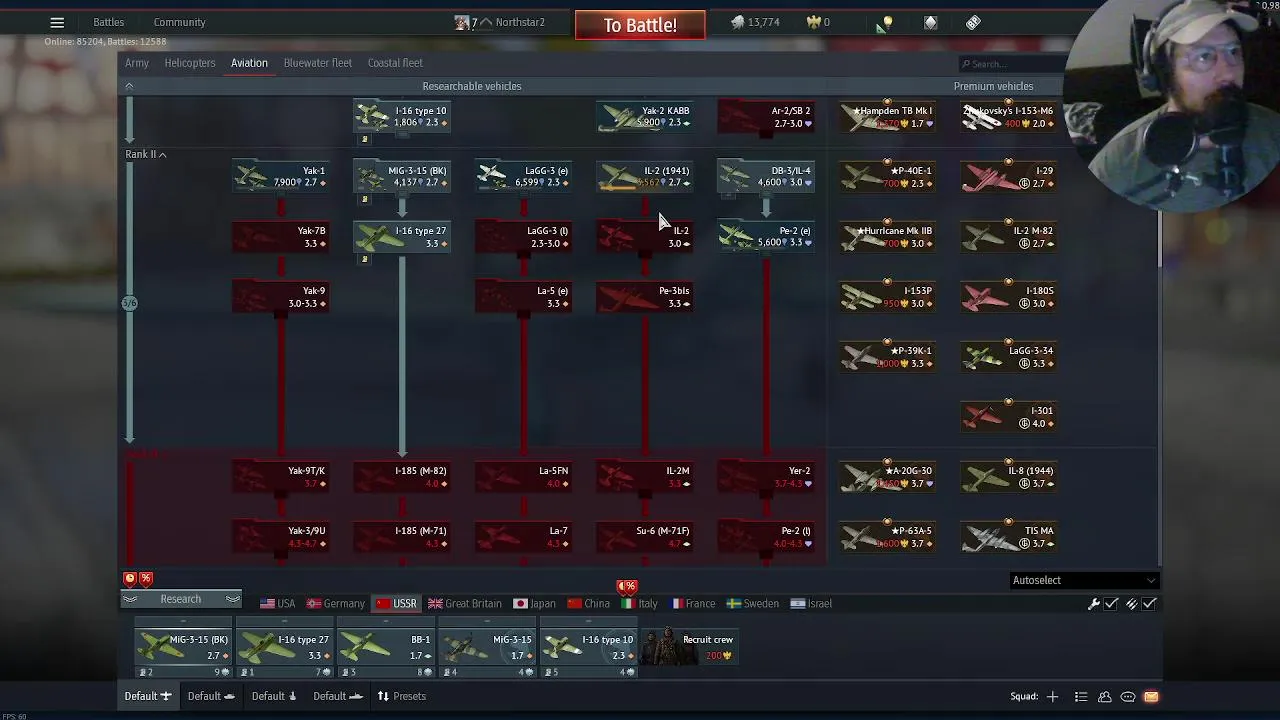Click the To Battle! button
The width and height of the screenshot is (1280, 720).
(x=640, y=25)
